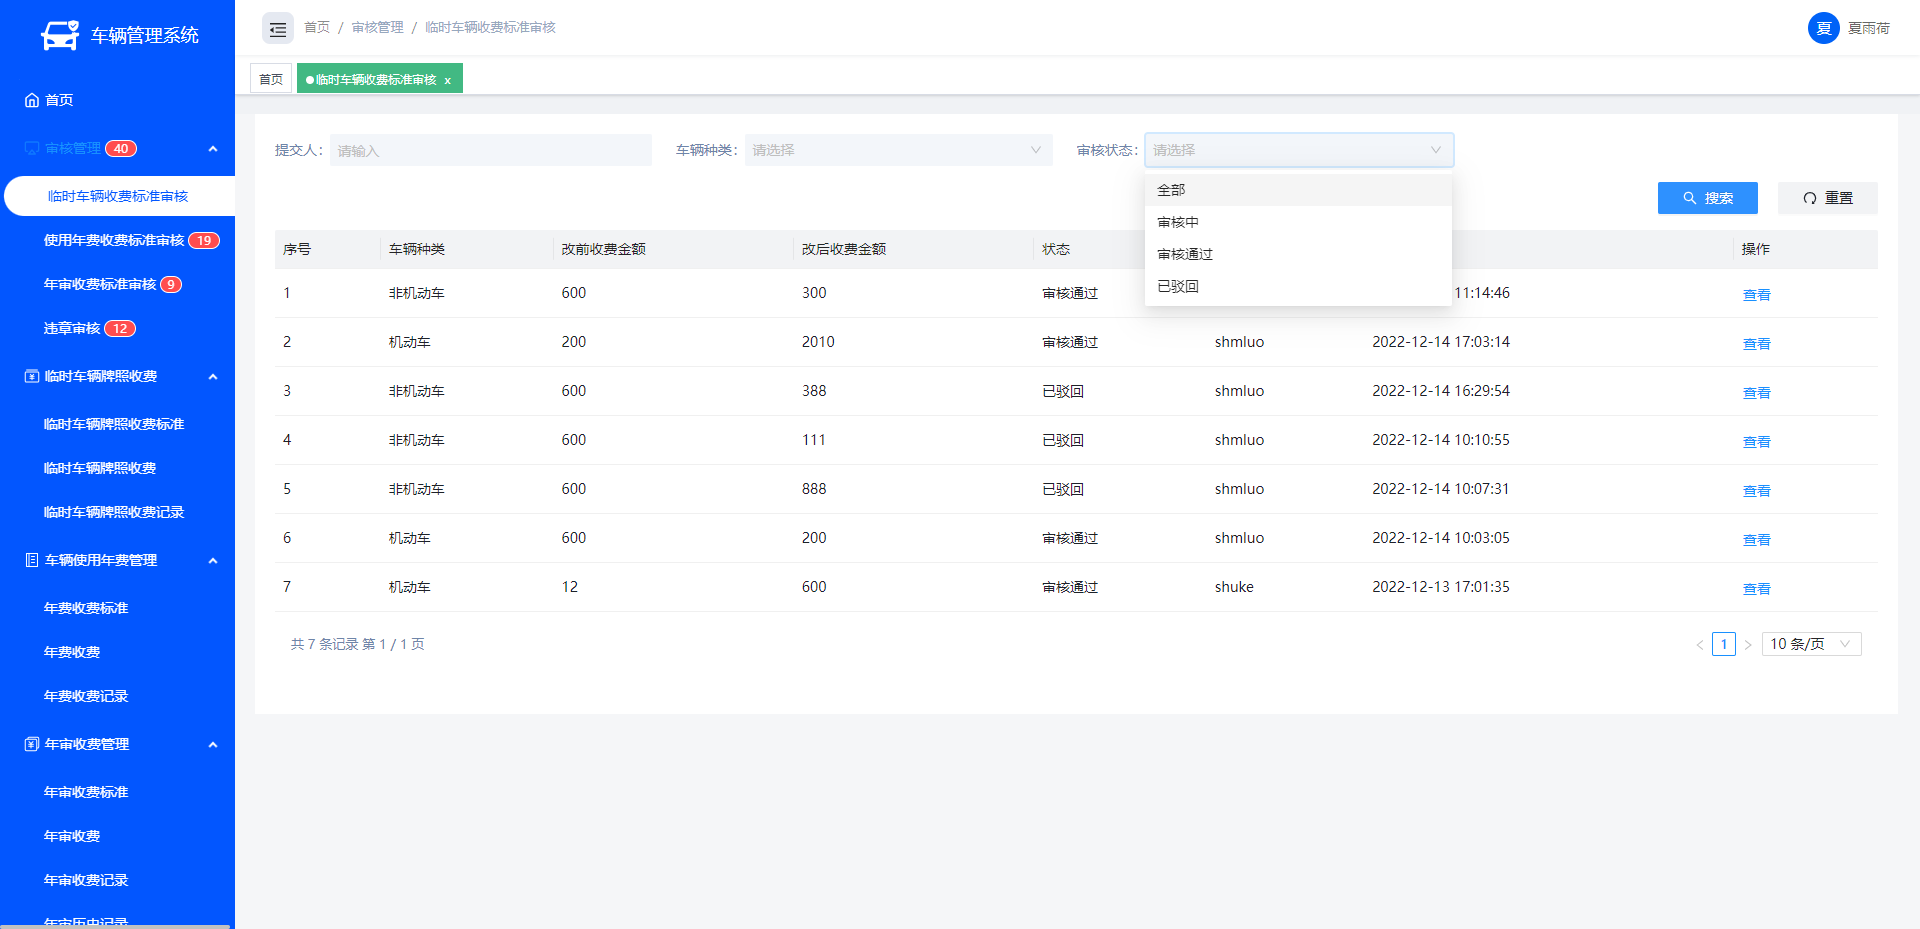Click username 夏雨荷

click(1868, 28)
